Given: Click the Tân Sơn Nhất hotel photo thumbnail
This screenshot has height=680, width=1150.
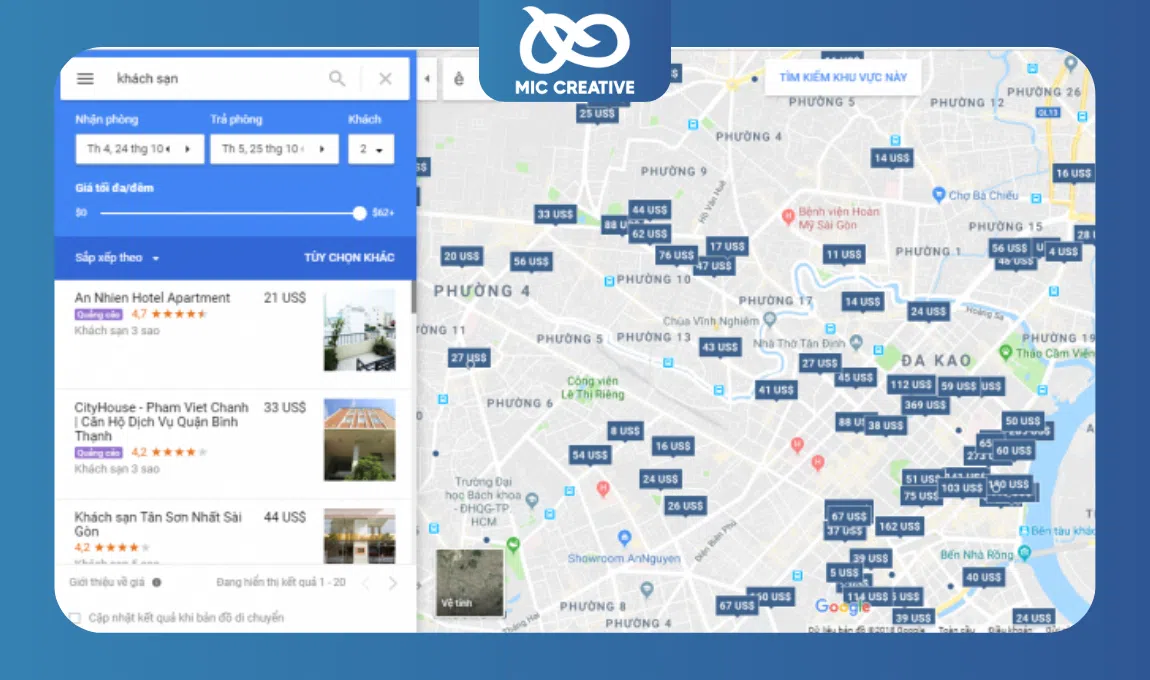Looking at the screenshot, I should click(360, 536).
